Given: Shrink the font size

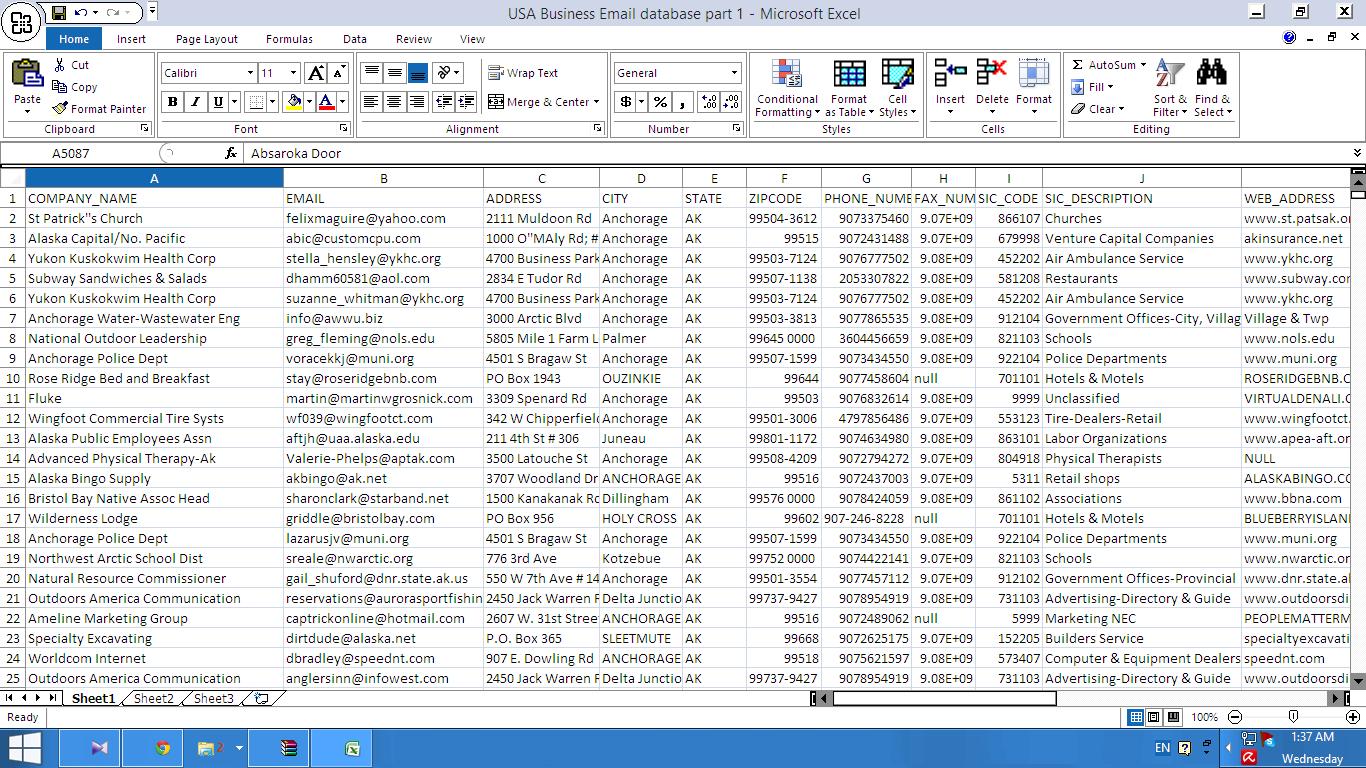Looking at the screenshot, I should tap(338, 73).
